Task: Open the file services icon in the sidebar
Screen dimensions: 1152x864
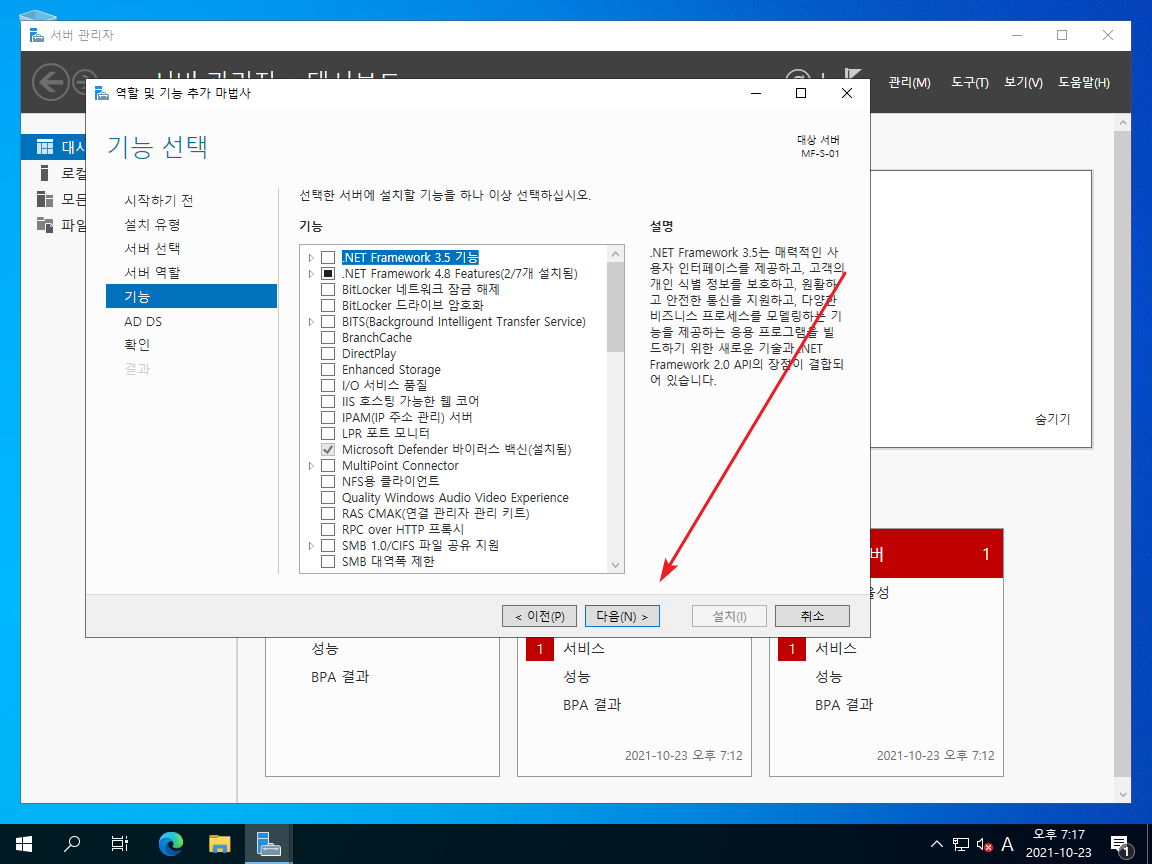Action: point(45,225)
